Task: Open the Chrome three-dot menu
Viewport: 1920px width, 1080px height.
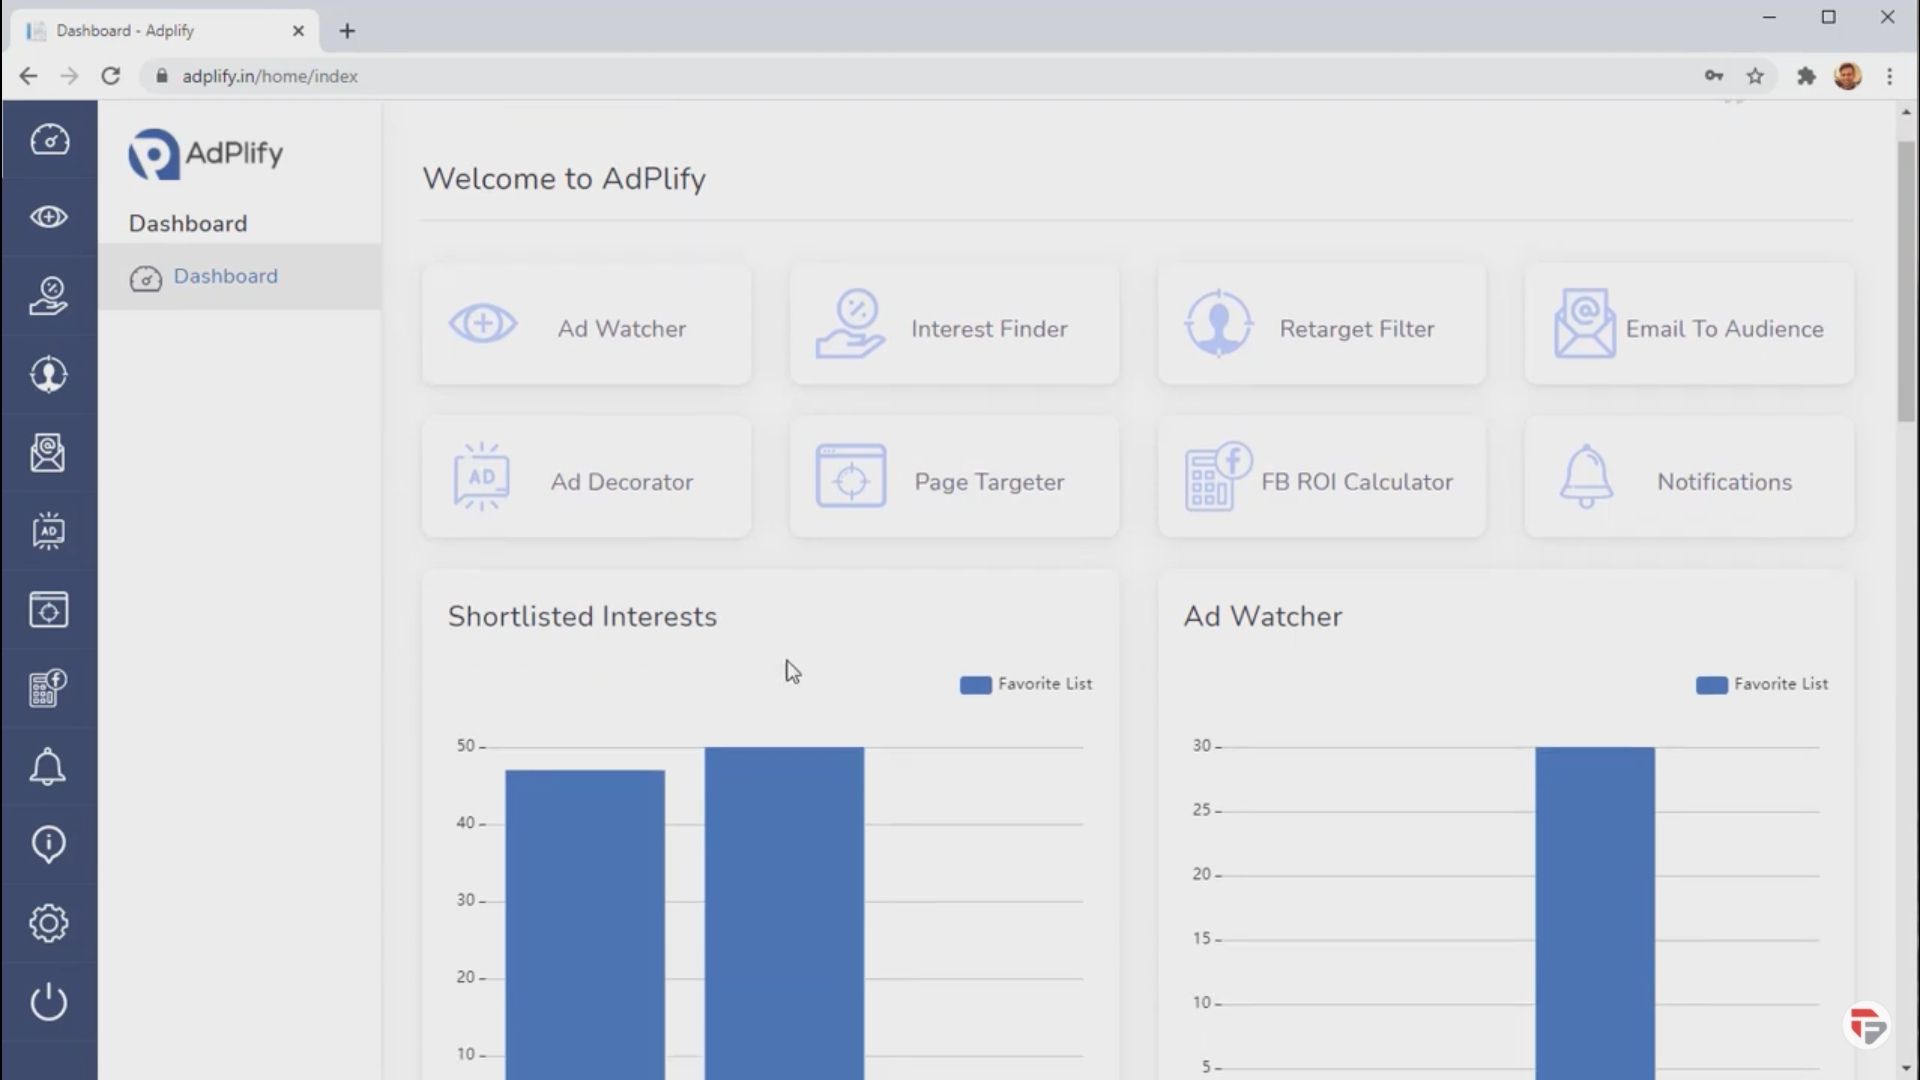Action: coord(1889,76)
